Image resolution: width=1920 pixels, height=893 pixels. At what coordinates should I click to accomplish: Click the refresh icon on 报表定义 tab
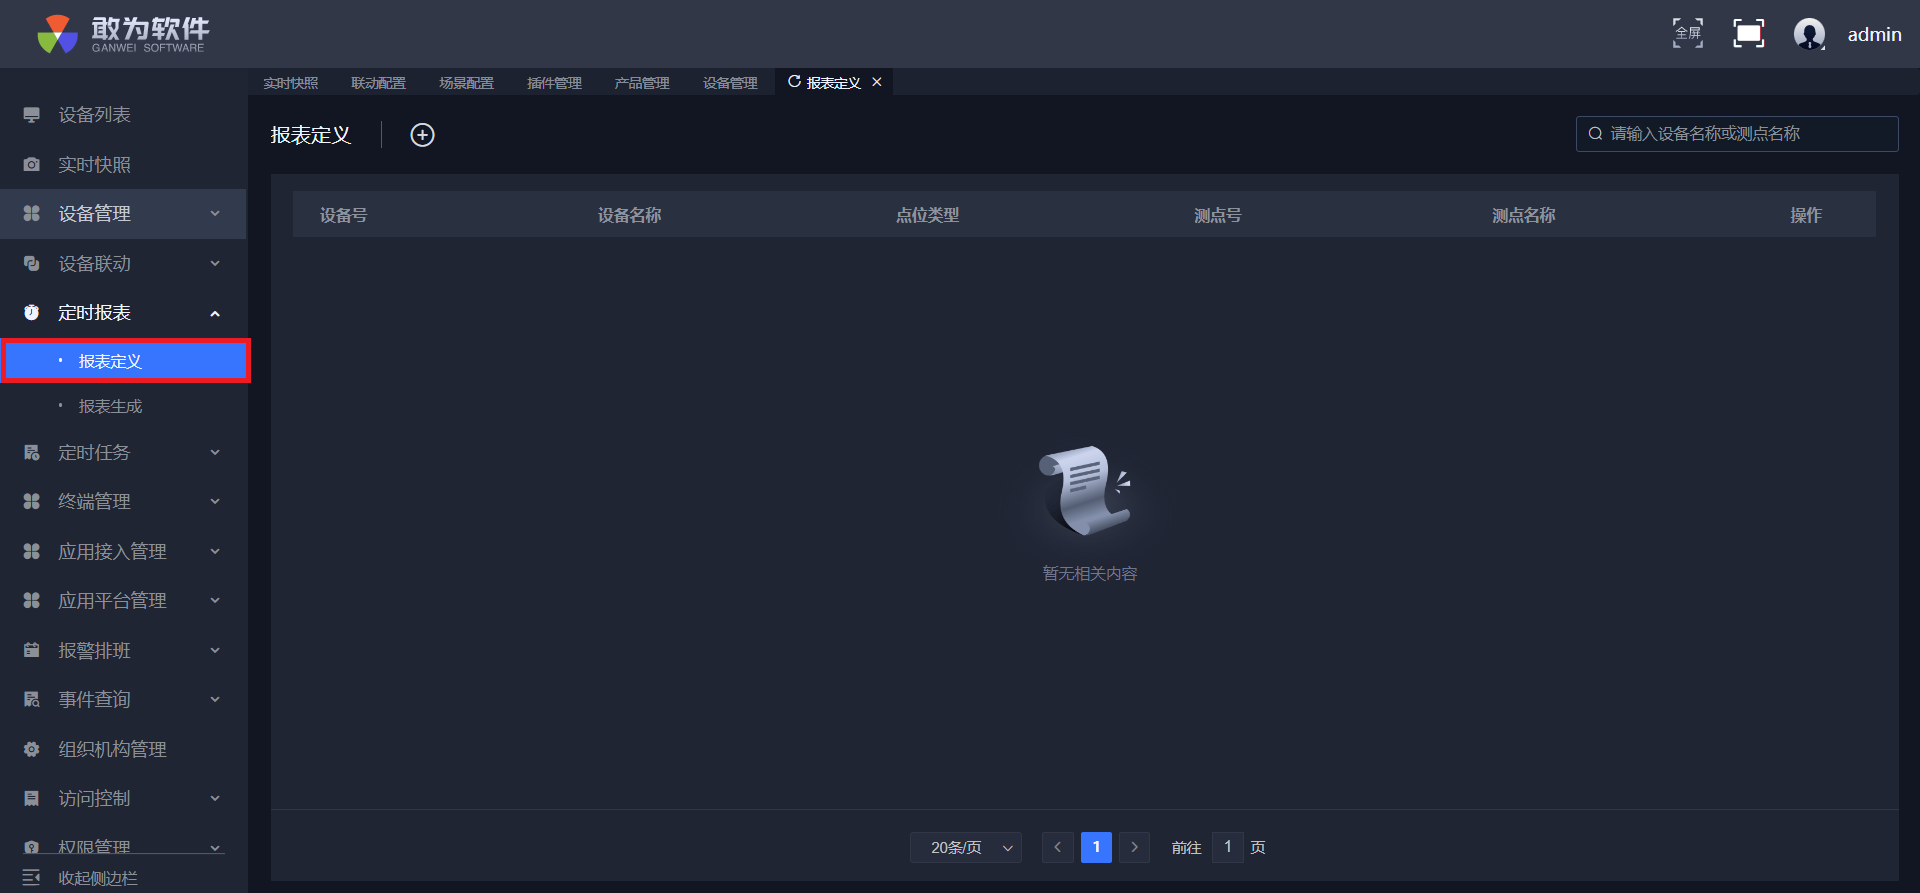point(794,82)
